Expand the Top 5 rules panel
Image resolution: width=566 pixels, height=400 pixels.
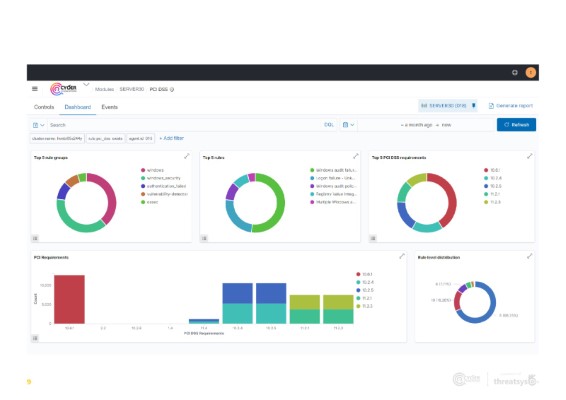[x=356, y=156]
